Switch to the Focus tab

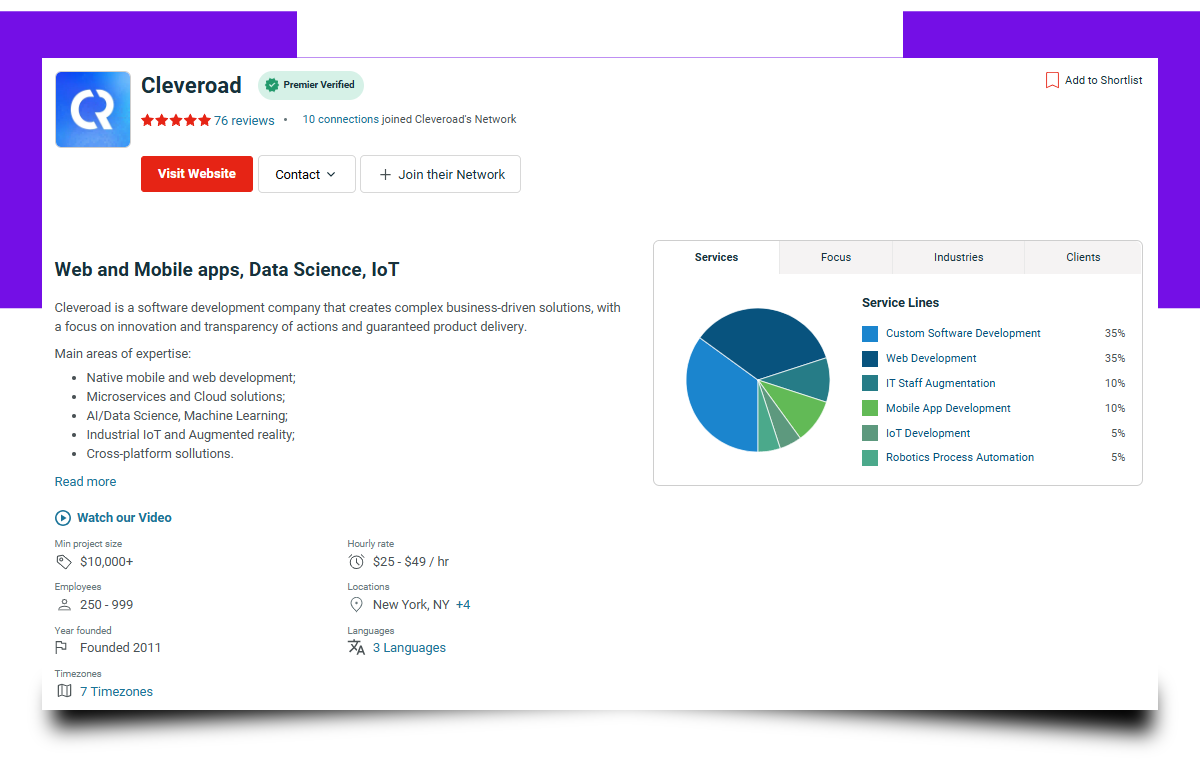click(835, 257)
